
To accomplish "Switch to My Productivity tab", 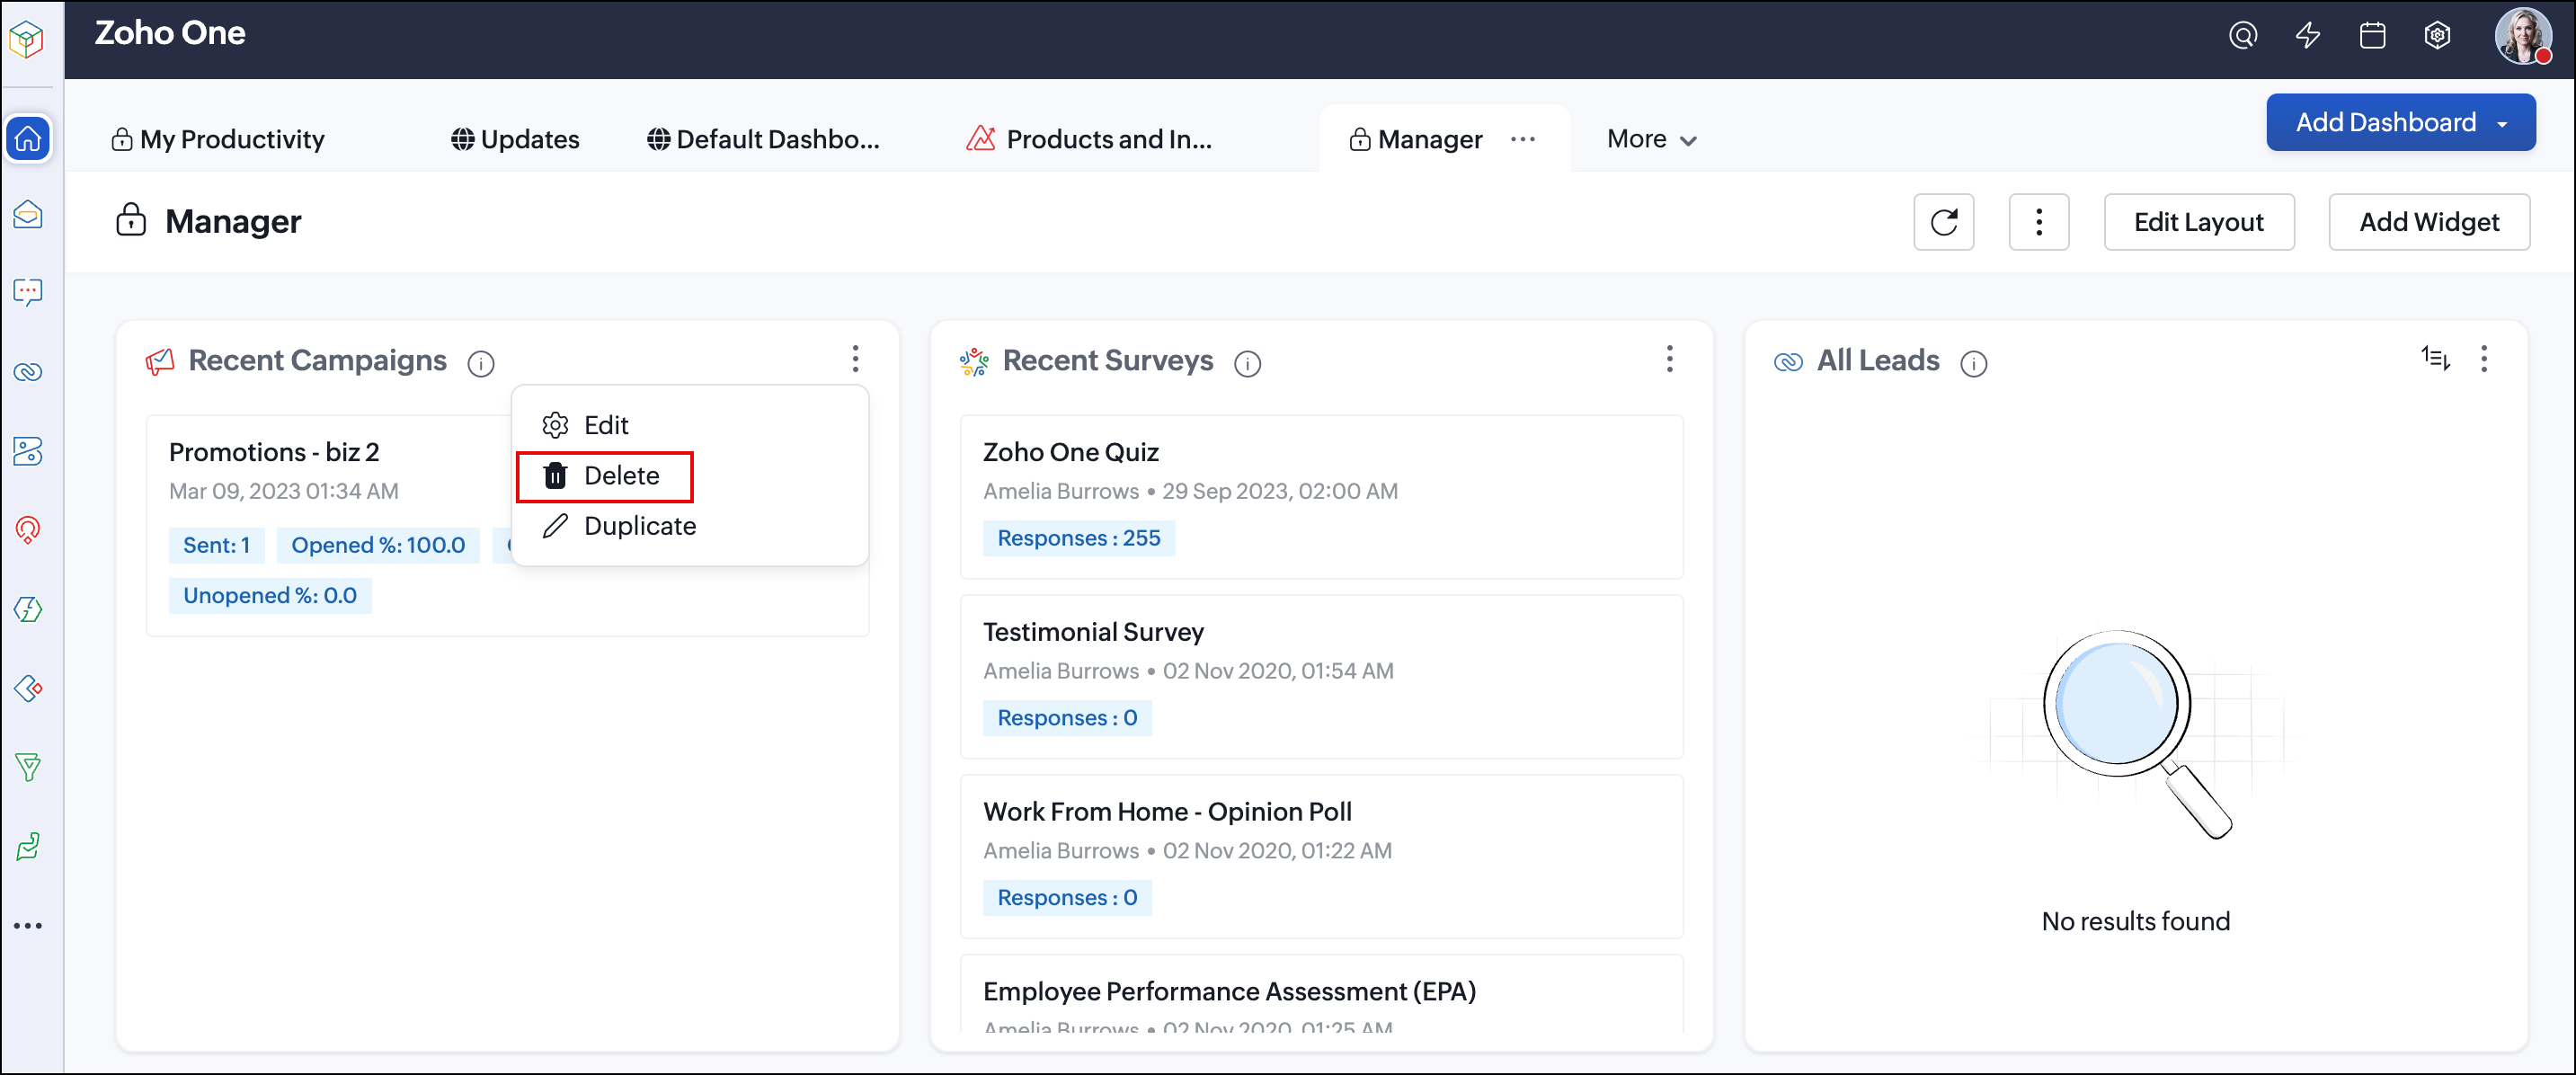I will pyautogui.click(x=218, y=139).
